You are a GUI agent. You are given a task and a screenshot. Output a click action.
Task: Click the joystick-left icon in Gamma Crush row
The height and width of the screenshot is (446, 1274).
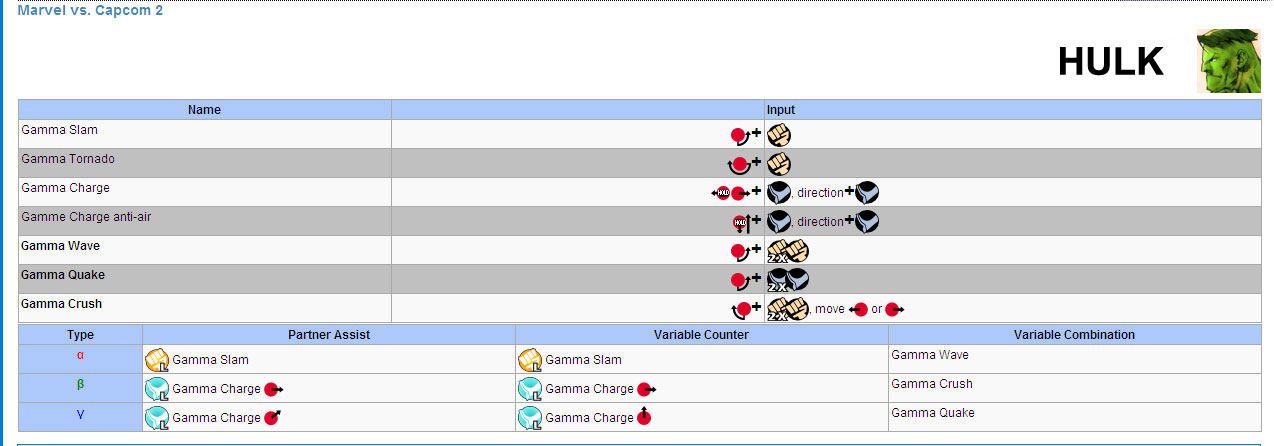pyautogui.click(x=858, y=310)
